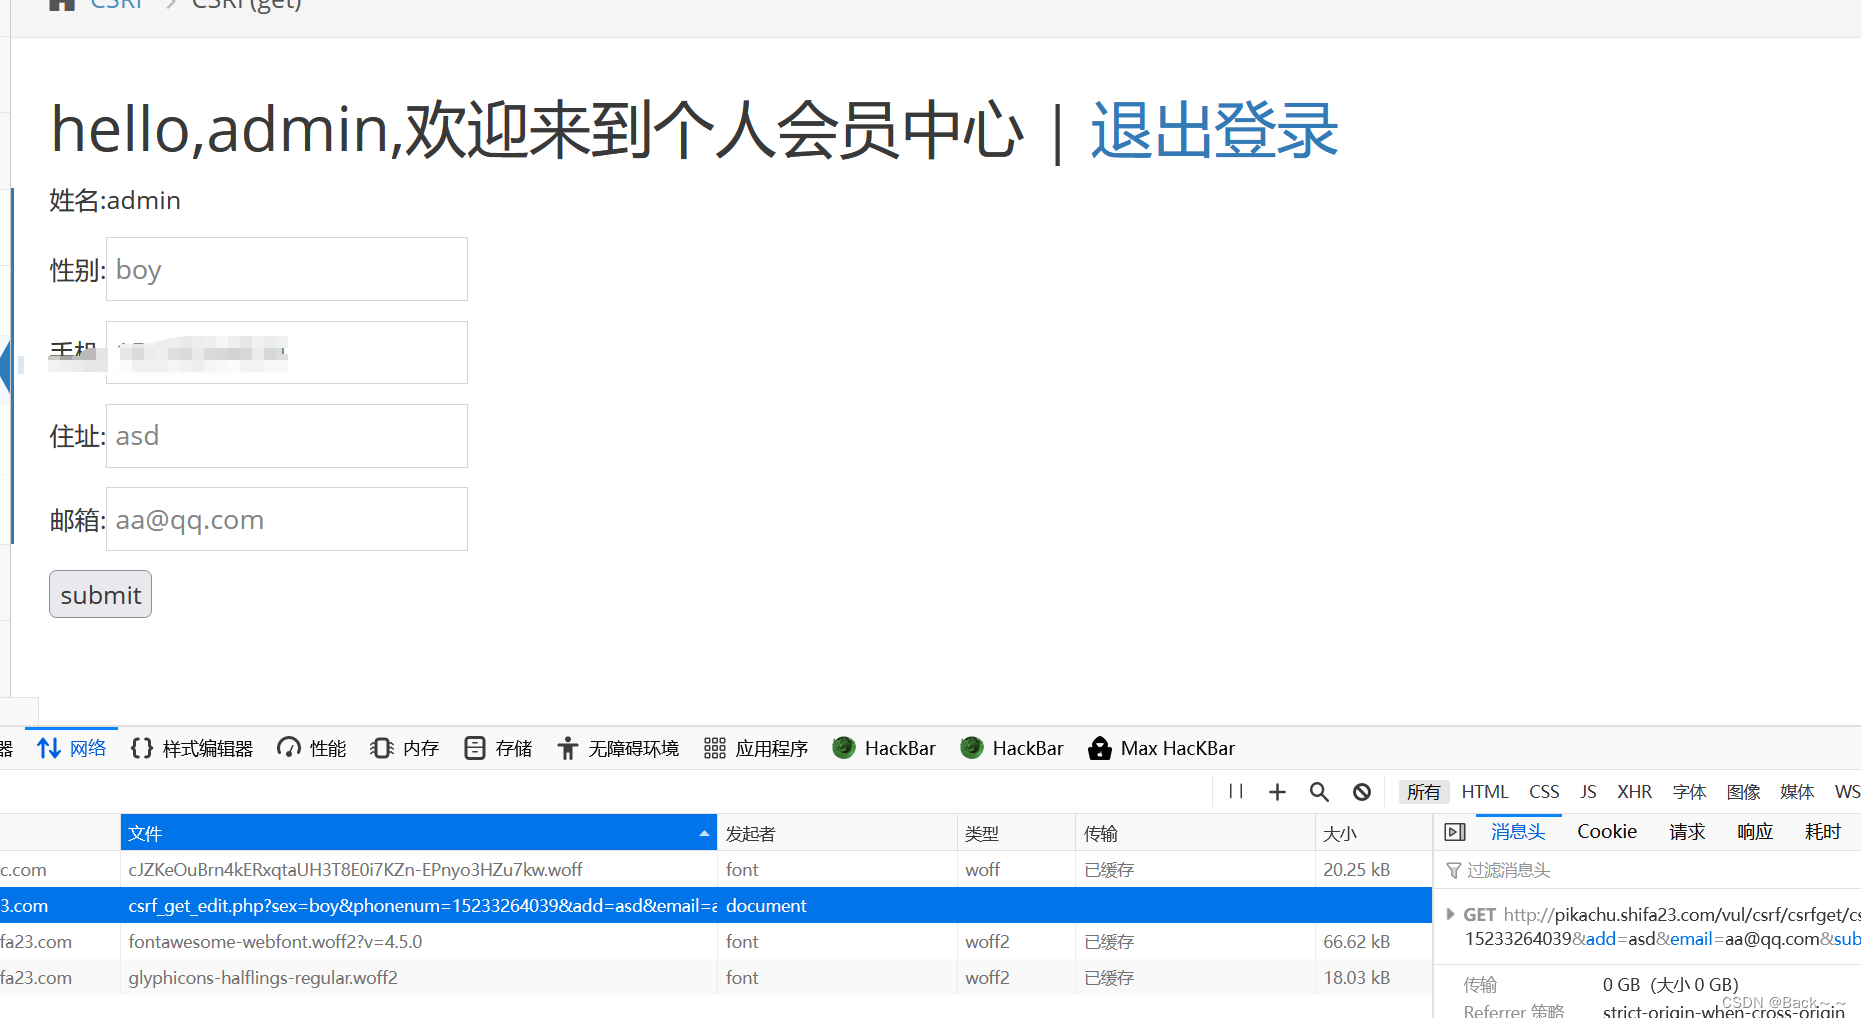Filter requests by 媒体 (Media)
The width and height of the screenshot is (1861, 1018).
1797,792
